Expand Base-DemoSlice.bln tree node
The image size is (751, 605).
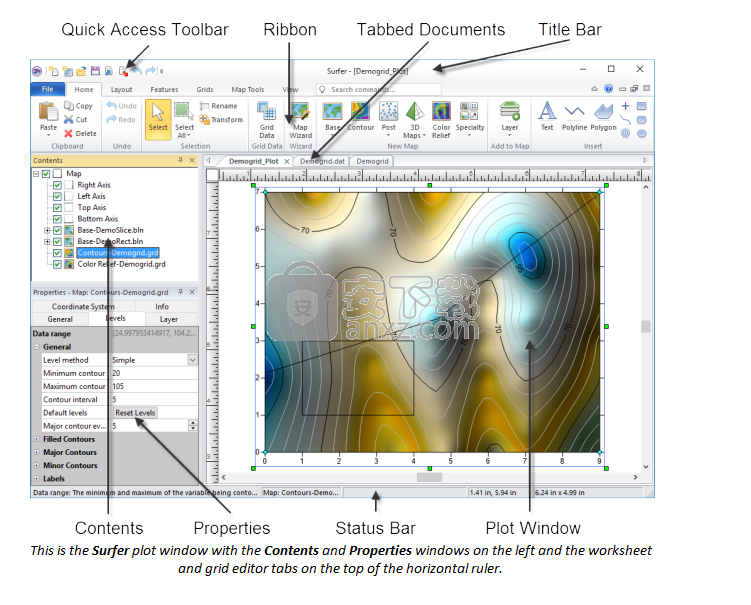click(47, 230)
